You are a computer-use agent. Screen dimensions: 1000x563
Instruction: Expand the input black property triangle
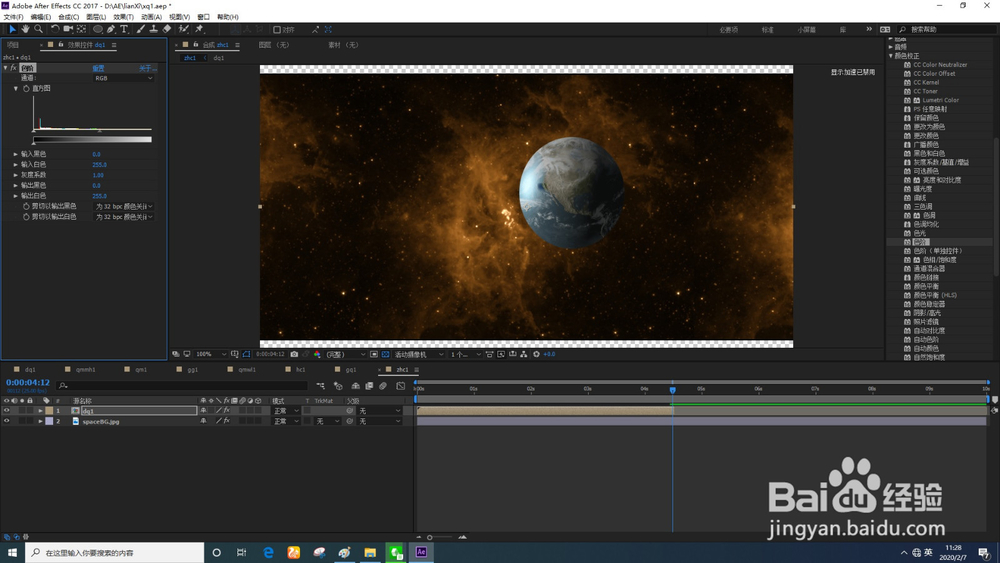pos(16,154)
